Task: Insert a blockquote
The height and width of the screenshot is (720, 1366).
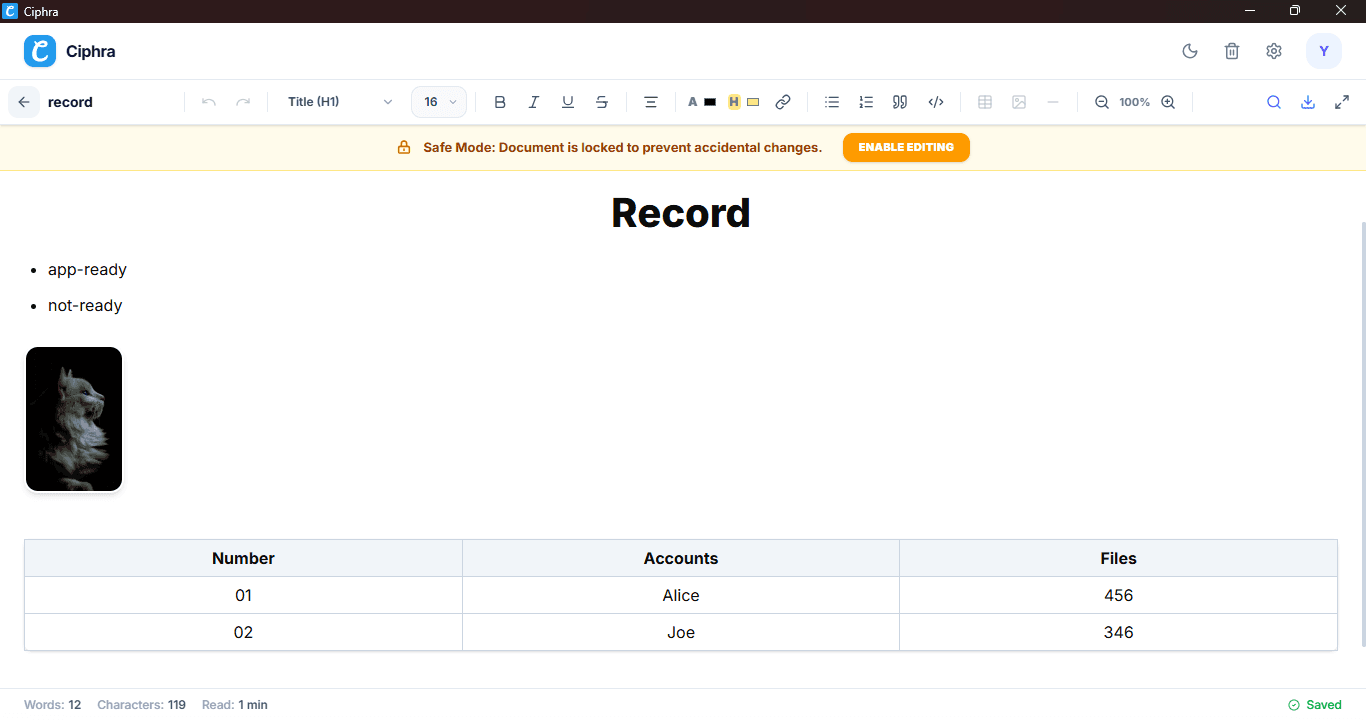Action: click(x=899, y=101)
